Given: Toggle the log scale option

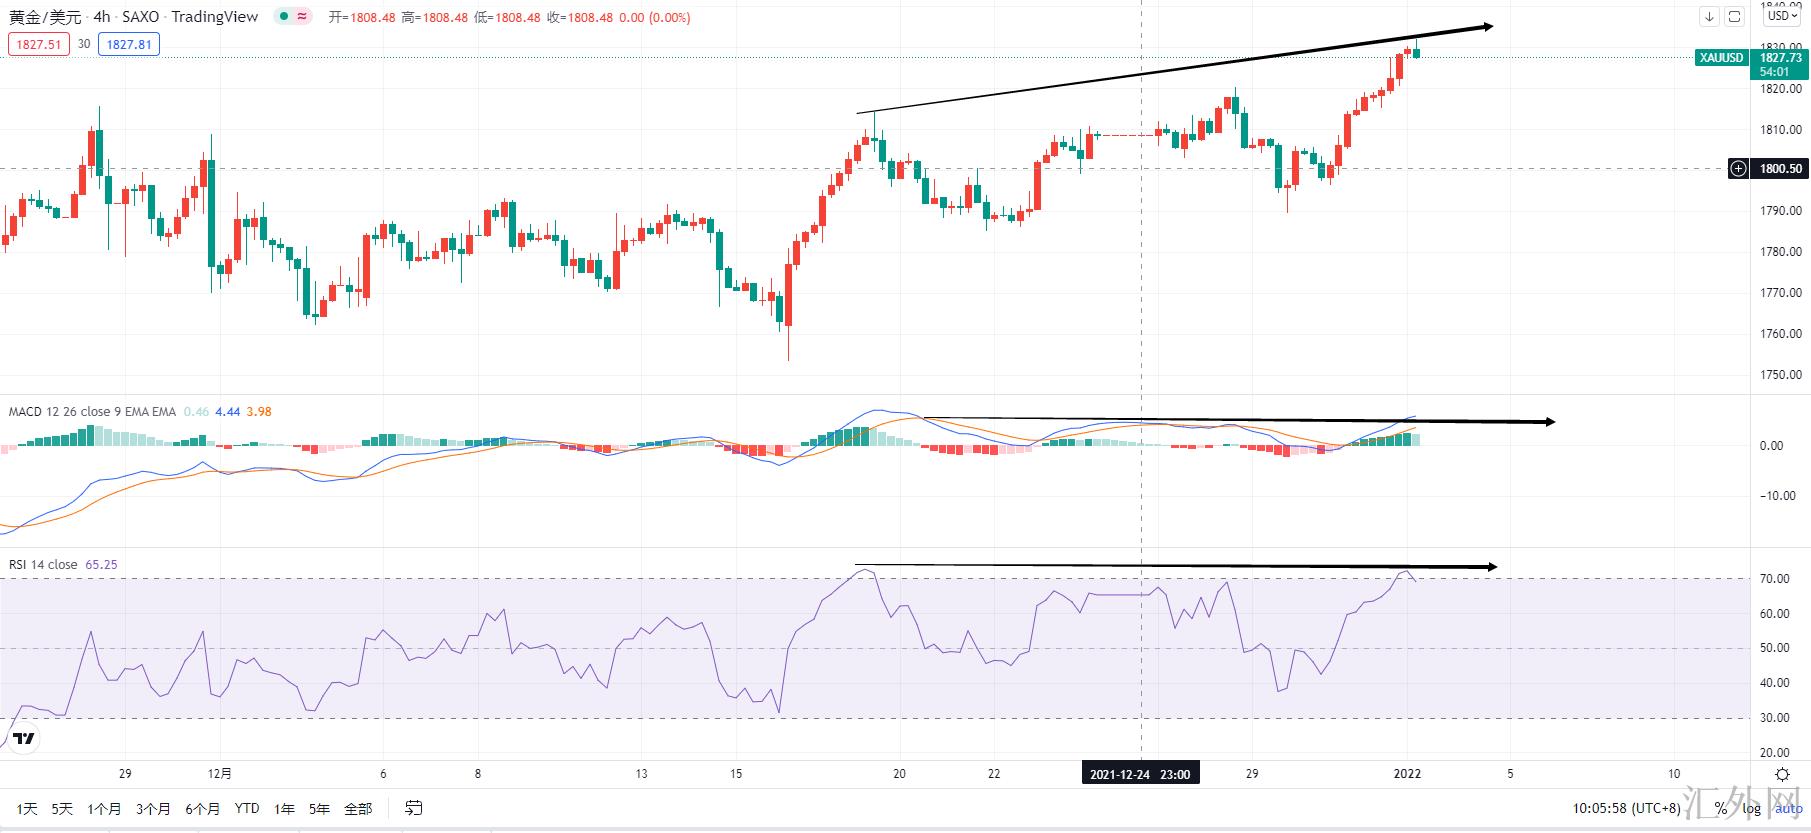Looking at the screenshot, I should [1750, 808].
